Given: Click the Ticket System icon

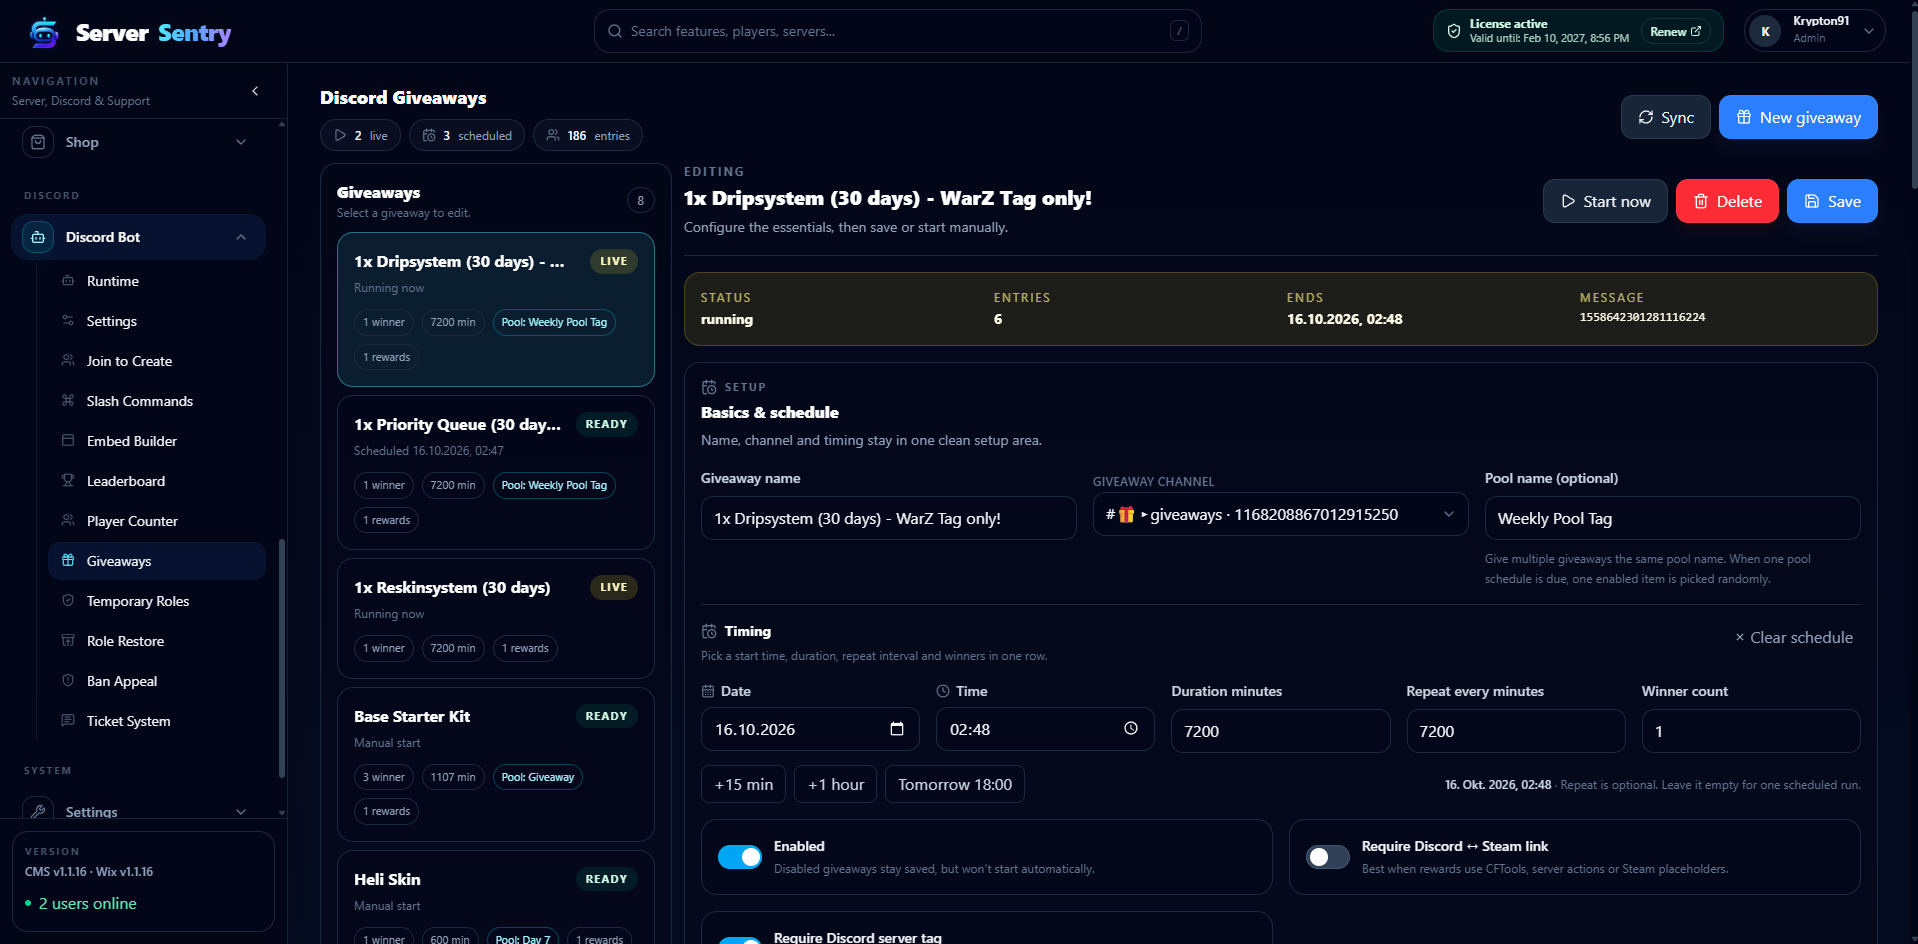Looking at the screenshot, I should (x=68, y=721).
